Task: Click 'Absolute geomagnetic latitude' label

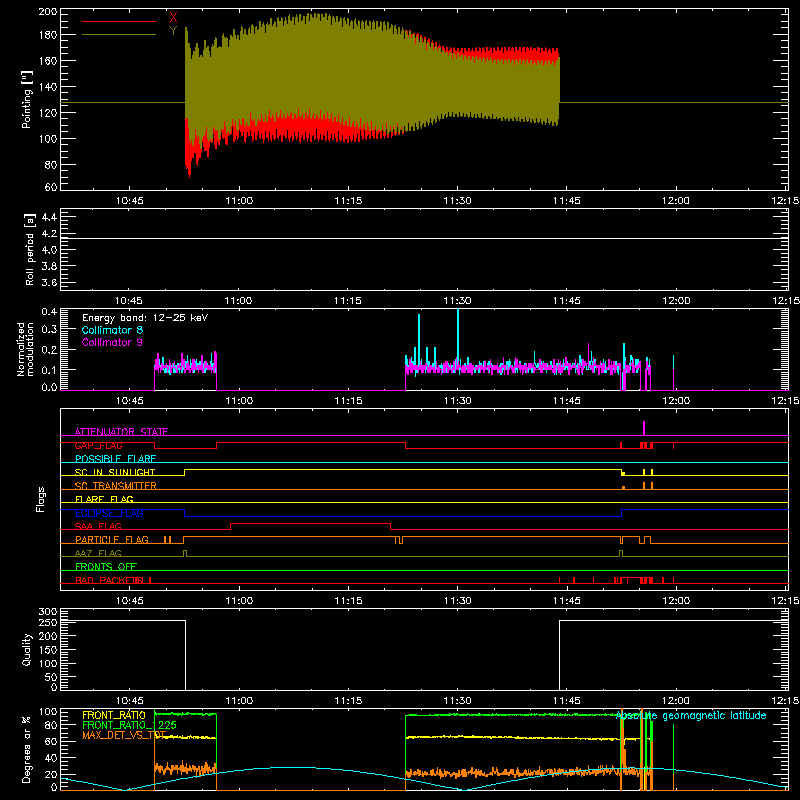Action: pyautogui.click(x=691, y=715)
